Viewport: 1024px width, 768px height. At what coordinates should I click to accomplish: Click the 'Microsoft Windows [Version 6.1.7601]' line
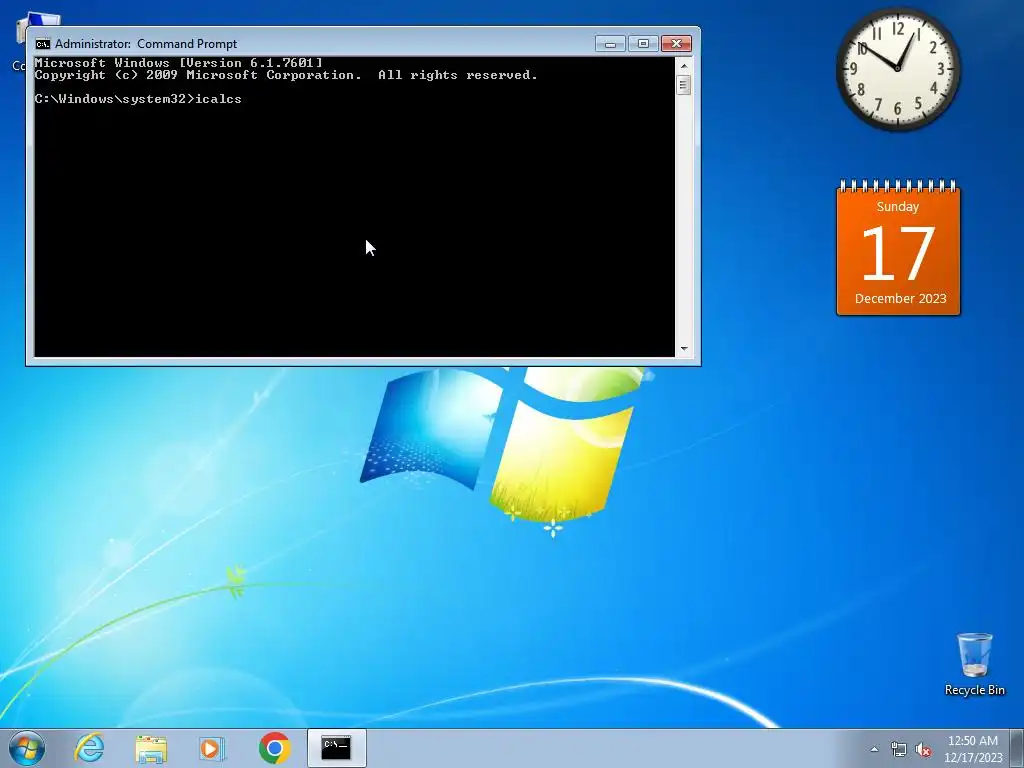pyautogui.click(x=178, y=63)
